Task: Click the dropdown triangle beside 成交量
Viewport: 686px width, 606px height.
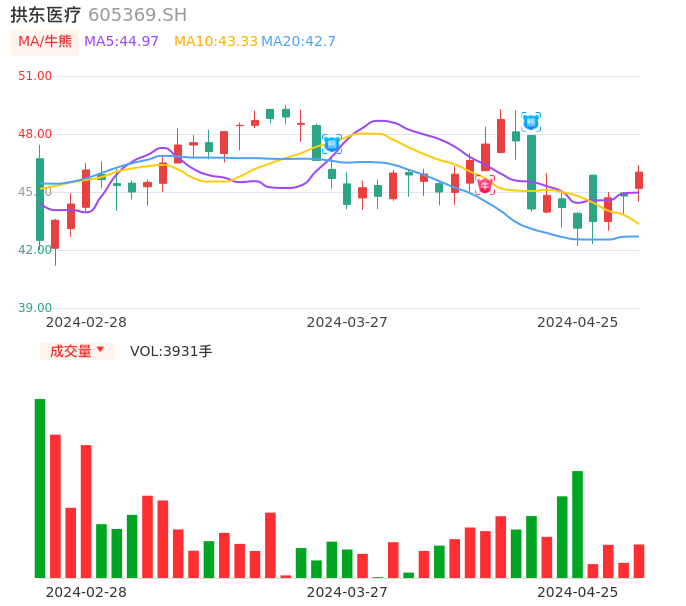Action: point(100,350)
